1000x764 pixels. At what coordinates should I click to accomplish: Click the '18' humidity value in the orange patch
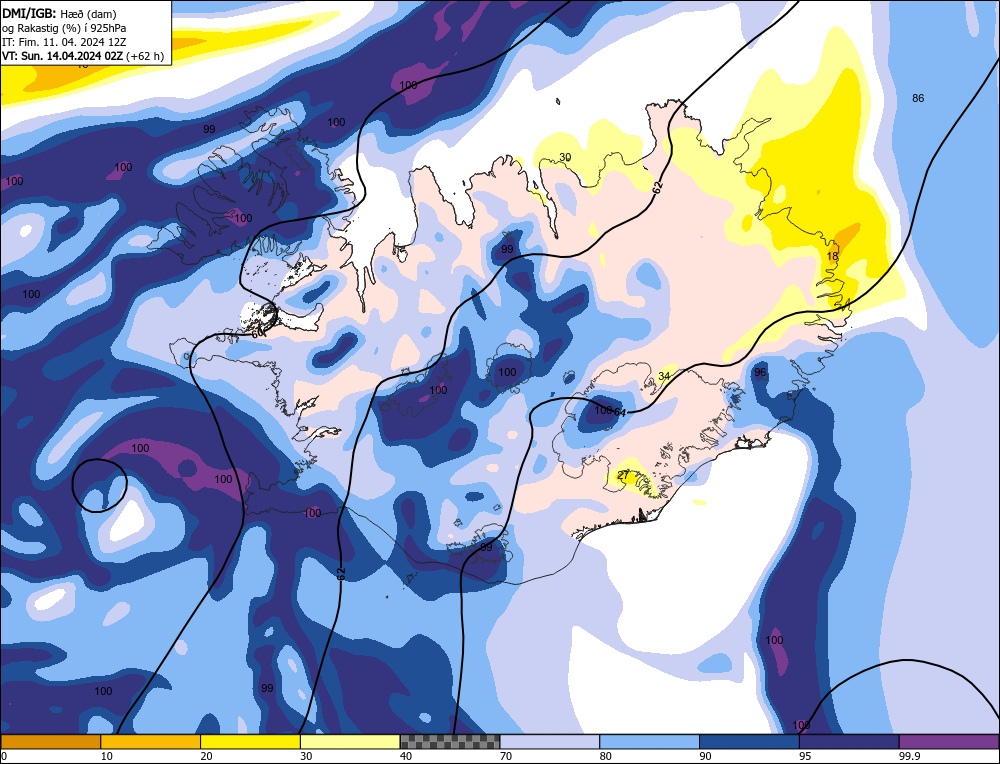coord(832,256)
